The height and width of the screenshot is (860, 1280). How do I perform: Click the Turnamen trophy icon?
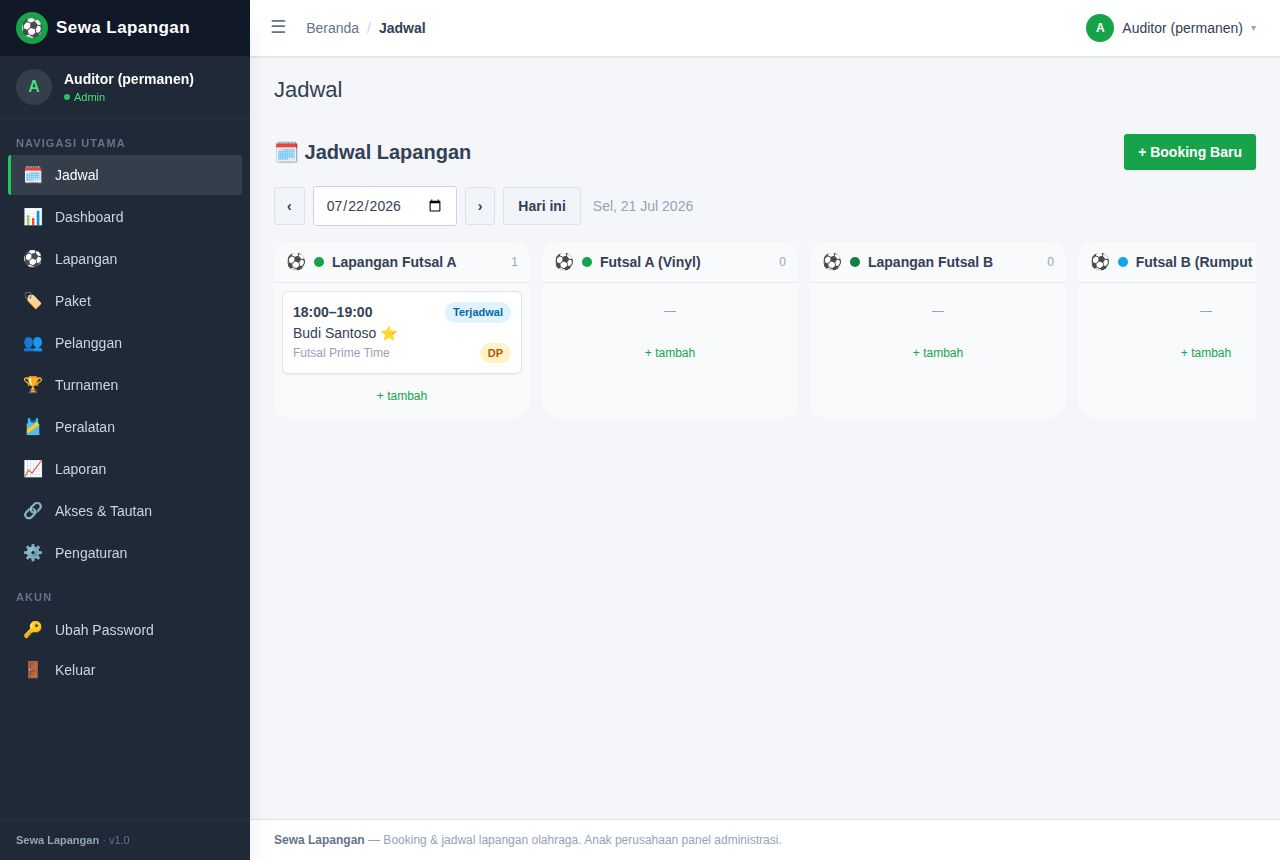[x=33, y=385]
